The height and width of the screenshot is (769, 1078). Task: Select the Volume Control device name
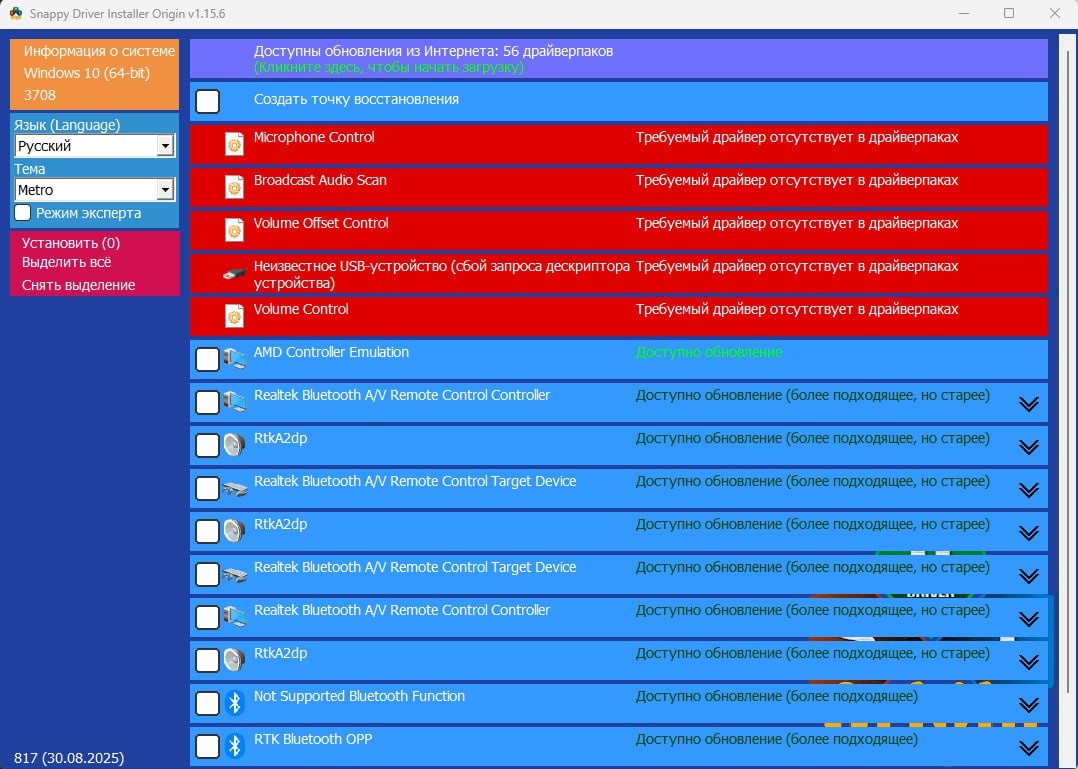[x=301, y=309]
